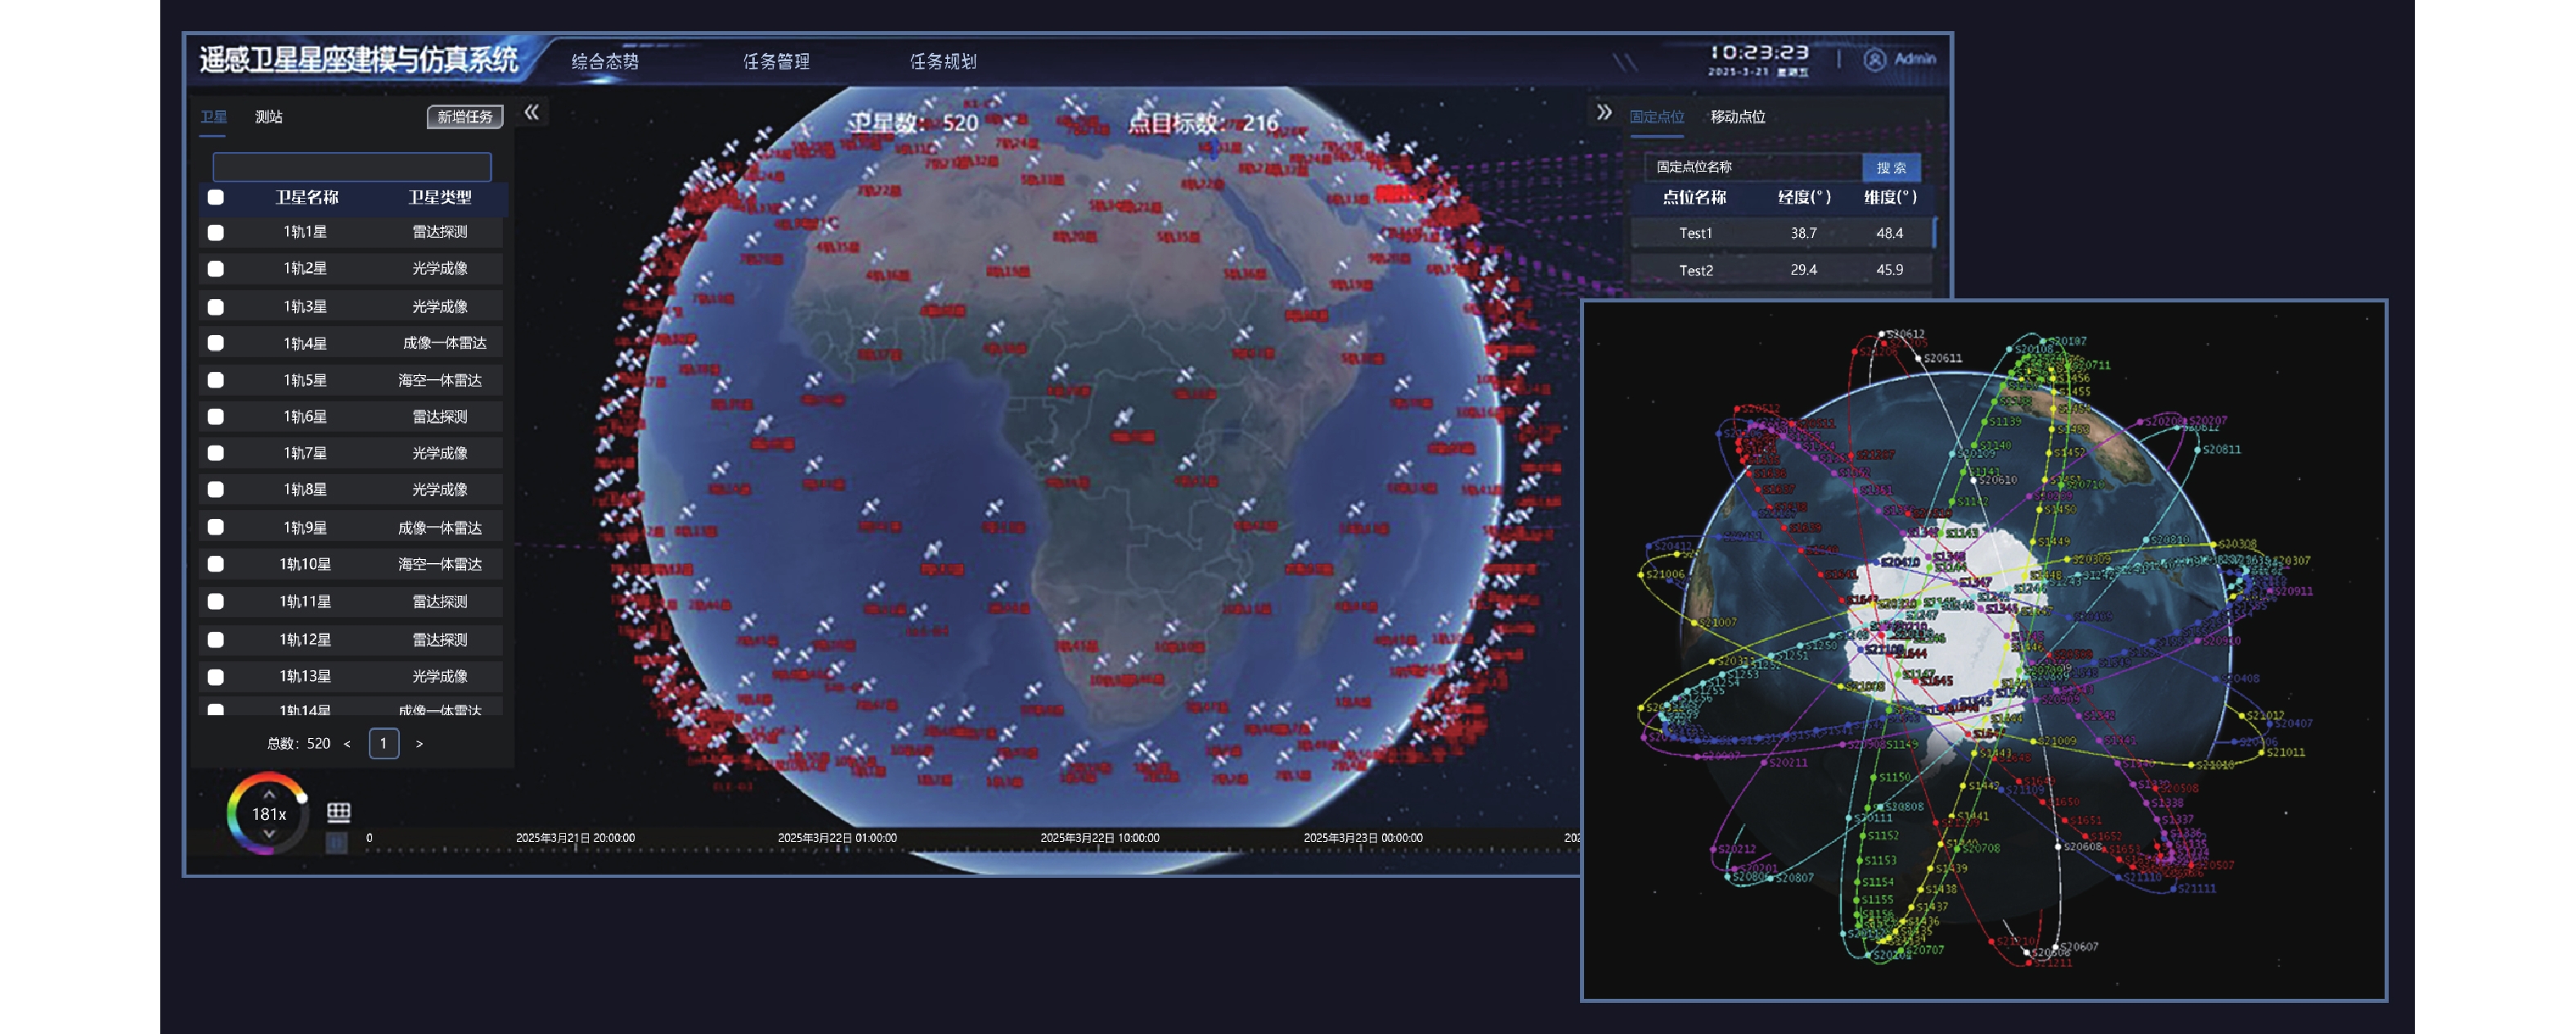2576x1034 pixels.
Task: Switch to the 移动点位 tab
Action: coord(1738,117)
